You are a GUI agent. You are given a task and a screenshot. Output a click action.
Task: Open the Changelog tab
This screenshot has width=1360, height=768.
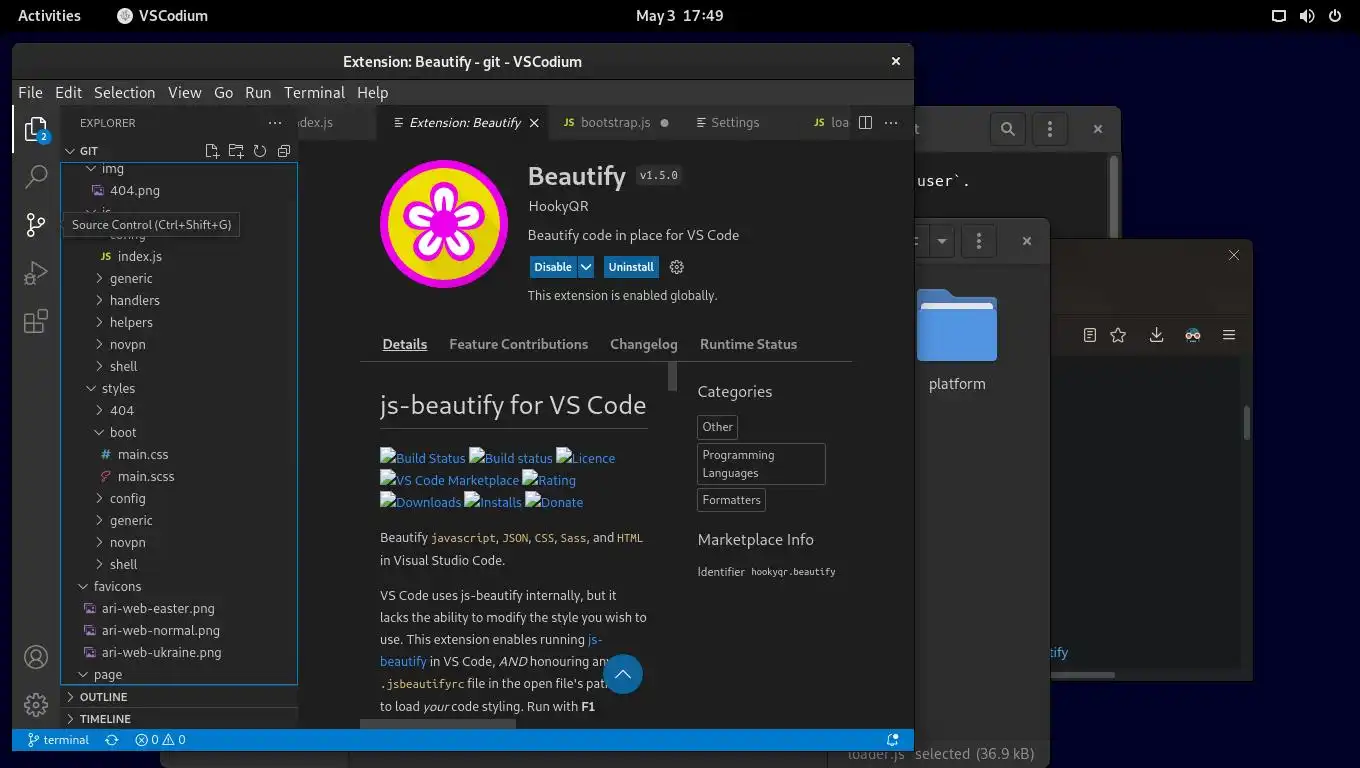pos(644,344)
